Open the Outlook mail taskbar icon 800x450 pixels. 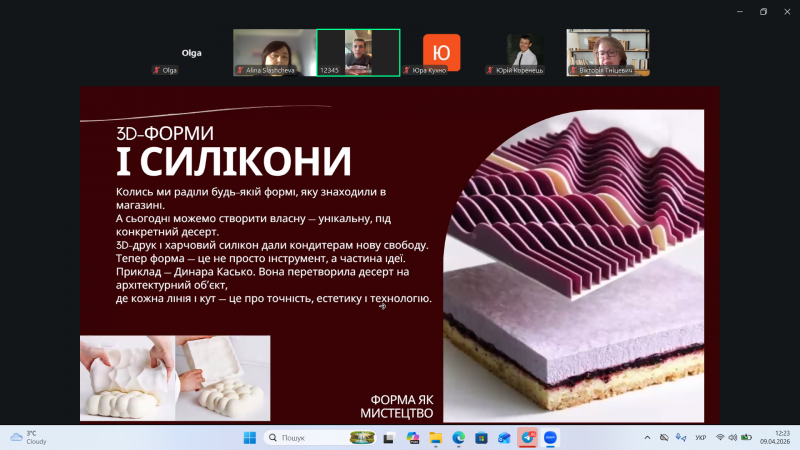click(505, 438)
